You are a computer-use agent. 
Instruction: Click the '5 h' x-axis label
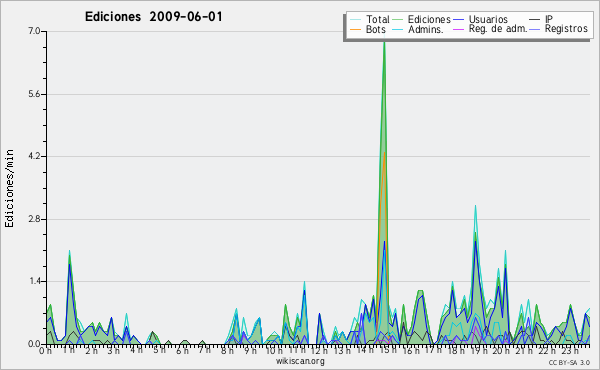coord(159,350)
